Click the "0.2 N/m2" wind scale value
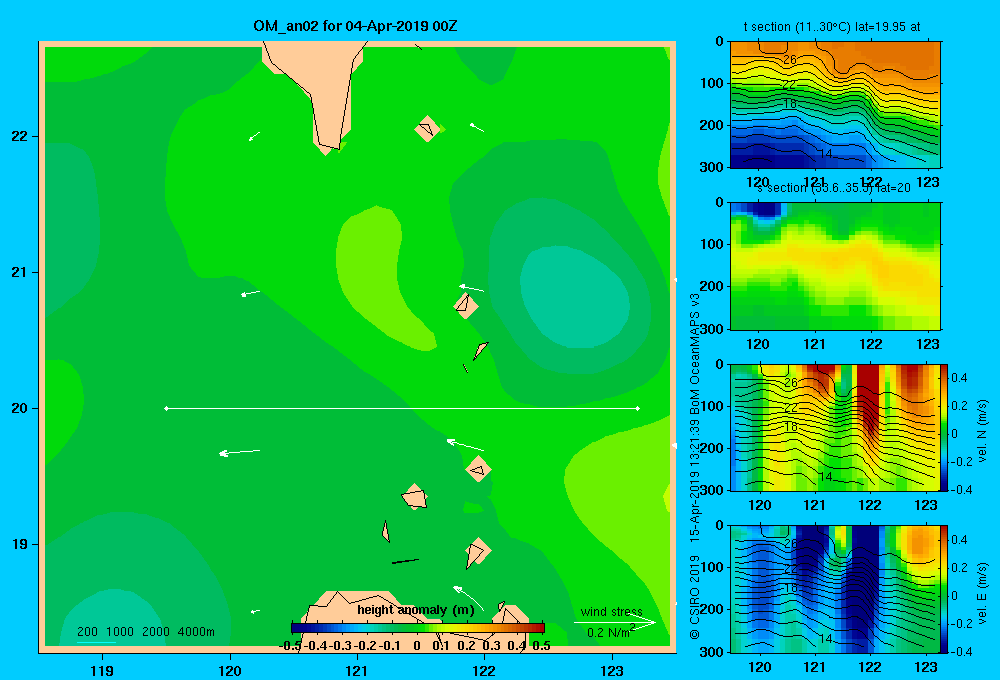The width and height of the screenshot is (1000, 680). tap(611, 632)
